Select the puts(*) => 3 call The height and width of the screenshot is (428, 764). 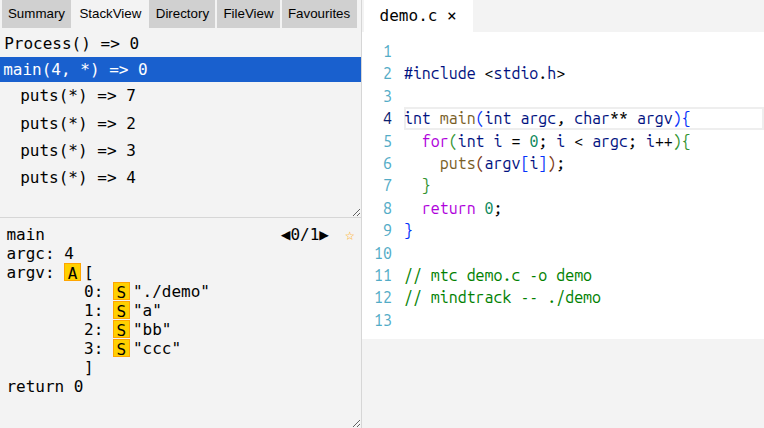[78, 151]
